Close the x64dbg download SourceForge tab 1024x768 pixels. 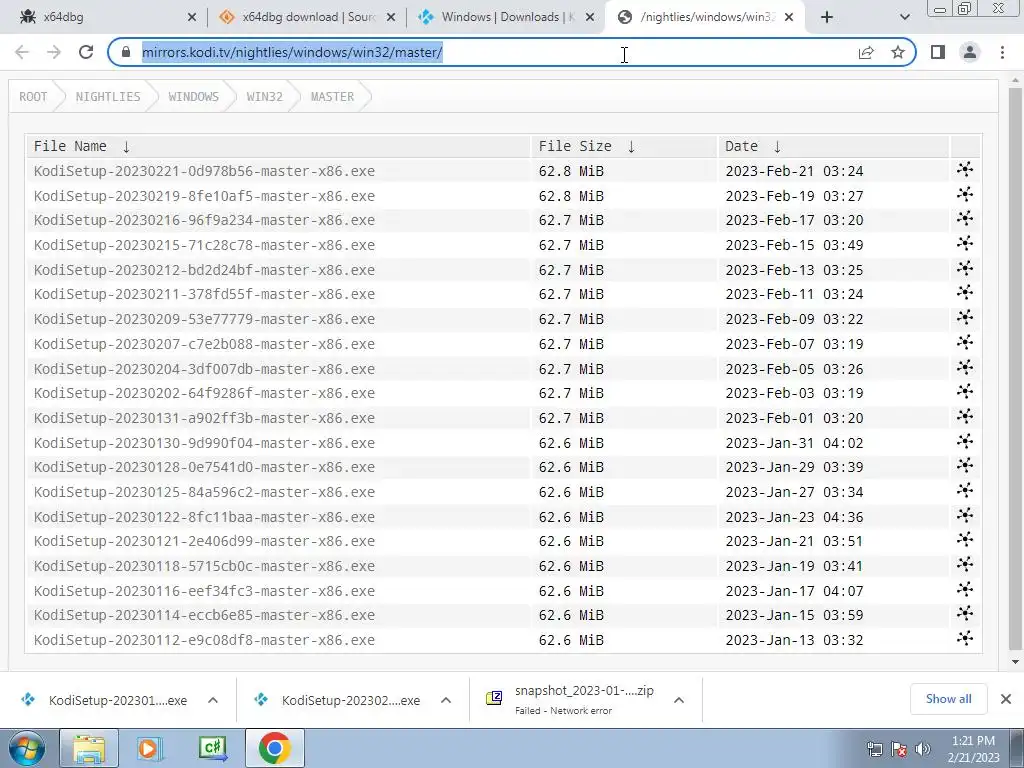391,17
